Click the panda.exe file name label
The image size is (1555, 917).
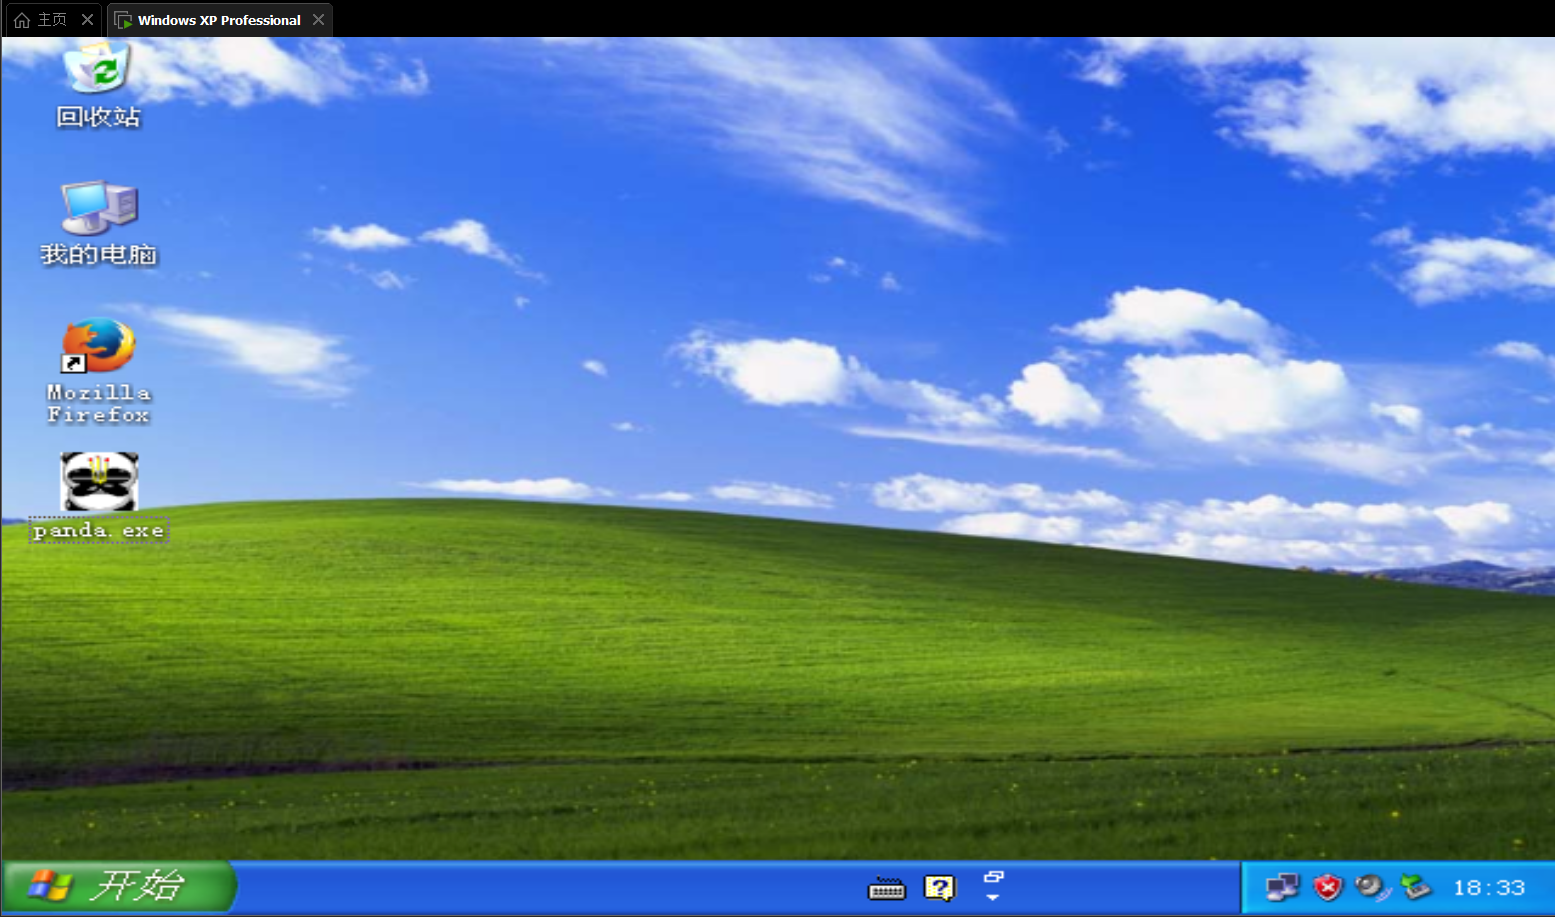click(x=98, y=531)
